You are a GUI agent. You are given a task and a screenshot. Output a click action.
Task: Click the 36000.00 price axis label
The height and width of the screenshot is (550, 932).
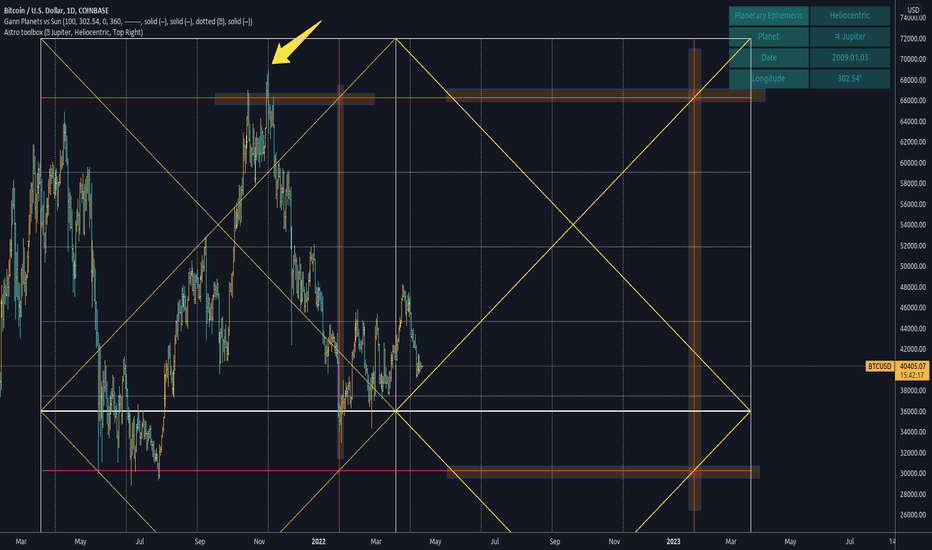click(x=913, y=411)
